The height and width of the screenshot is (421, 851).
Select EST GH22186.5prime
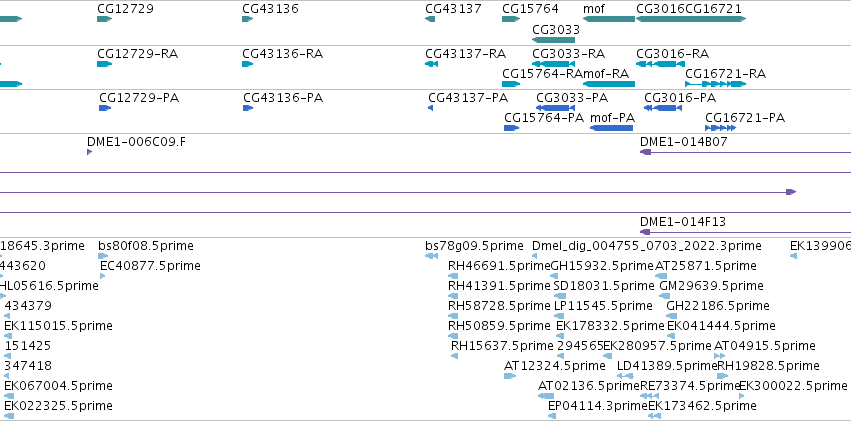717,306
